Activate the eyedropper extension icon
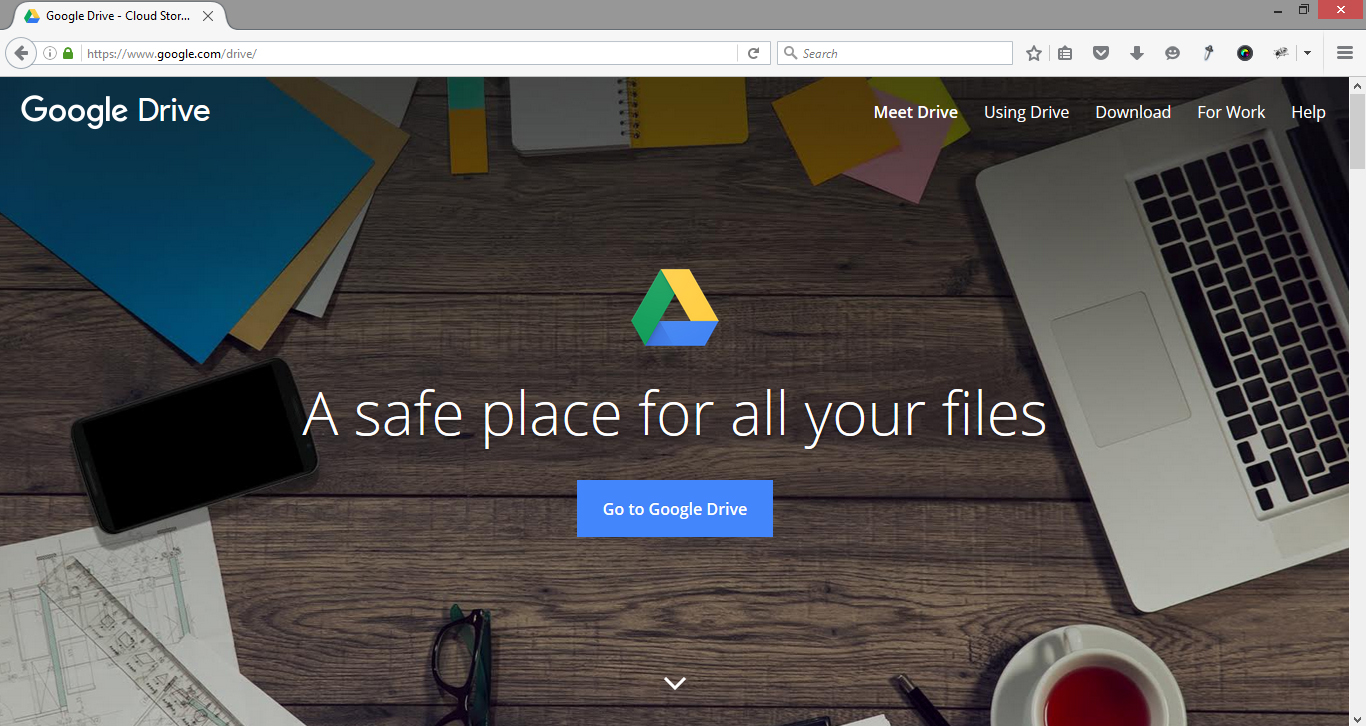Viewport: 1366px width, 726px height. point(1208,52)
